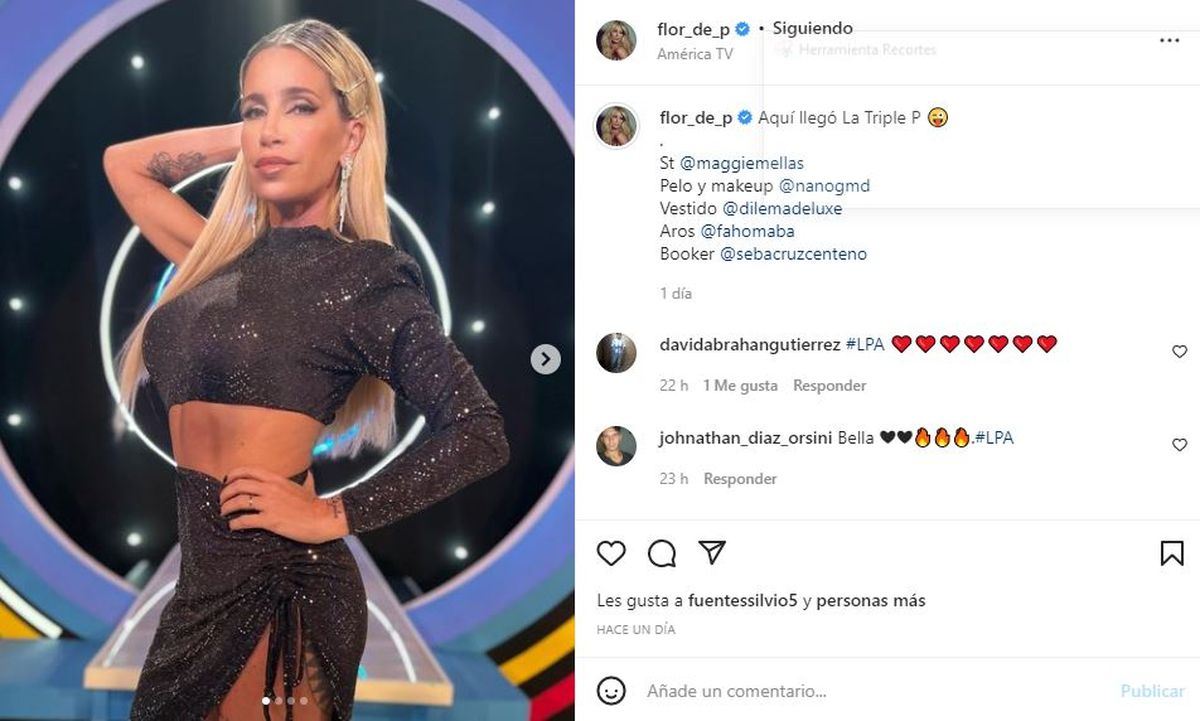1200x721 pixels.
Task: Open comments with the speech bubble icon
Action: pyautogui.click(x=661, y=553)
